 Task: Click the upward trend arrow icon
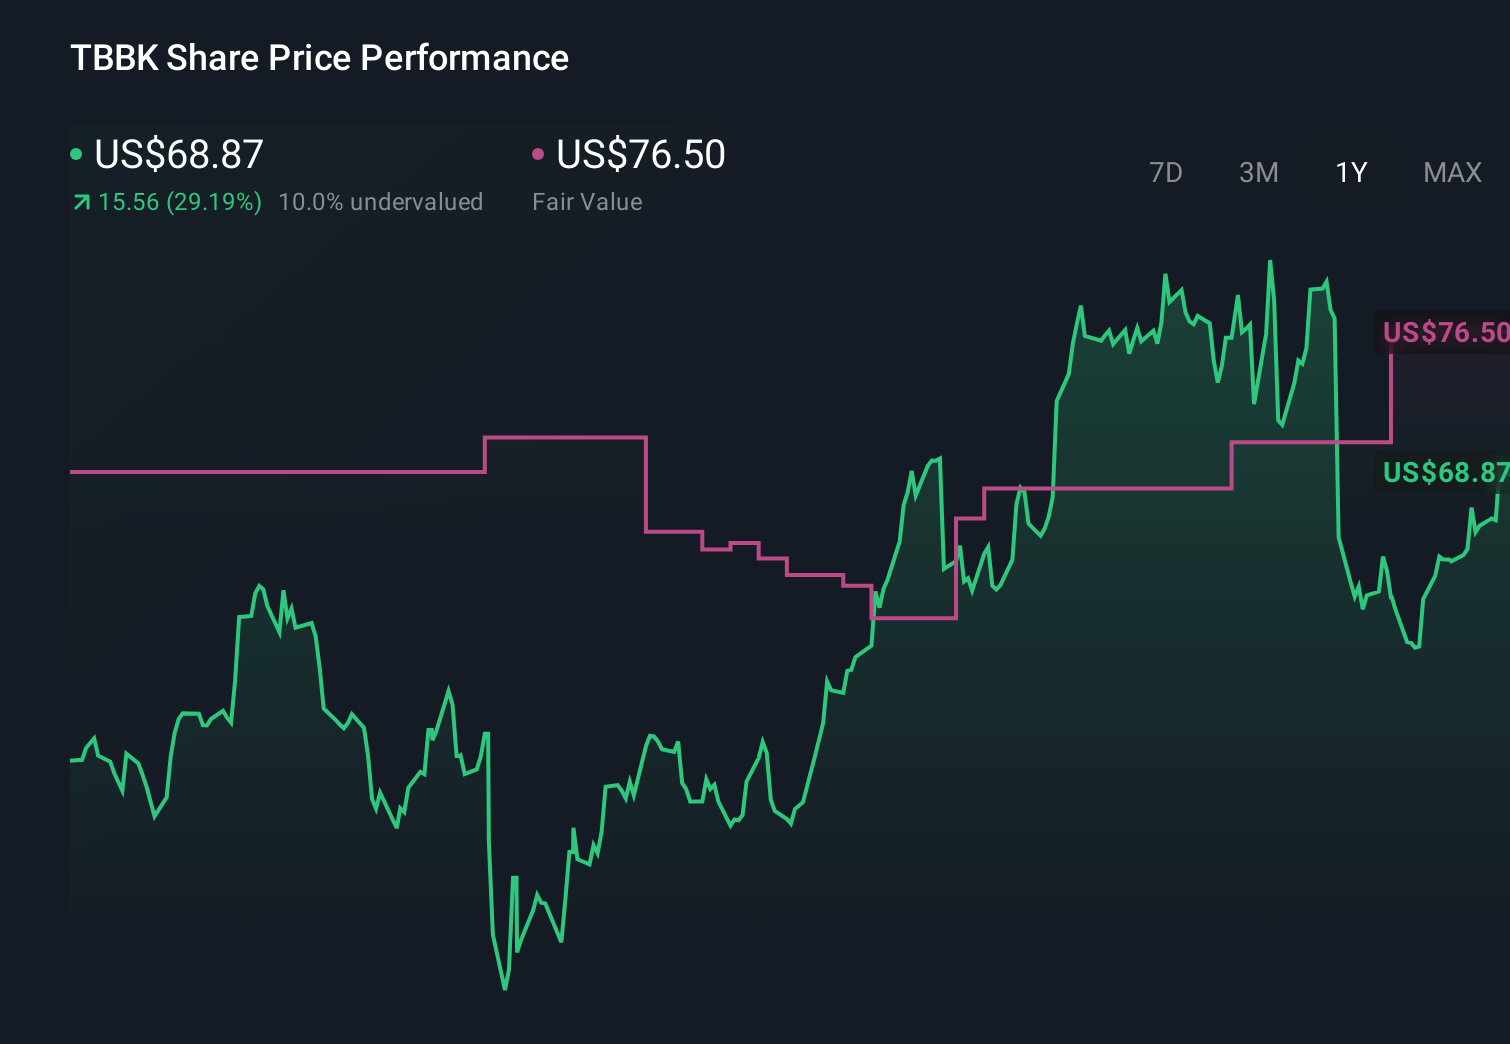tap(81, 201)
